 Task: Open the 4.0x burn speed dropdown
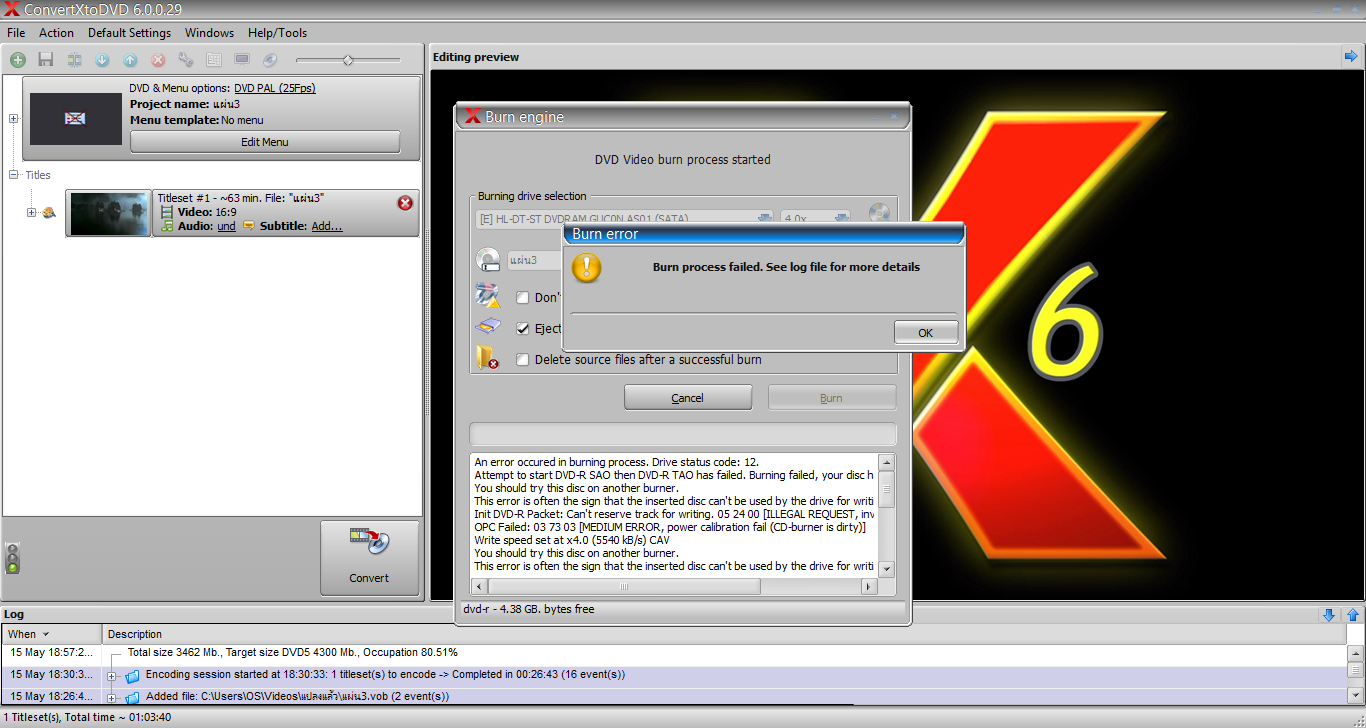point(841,218)
